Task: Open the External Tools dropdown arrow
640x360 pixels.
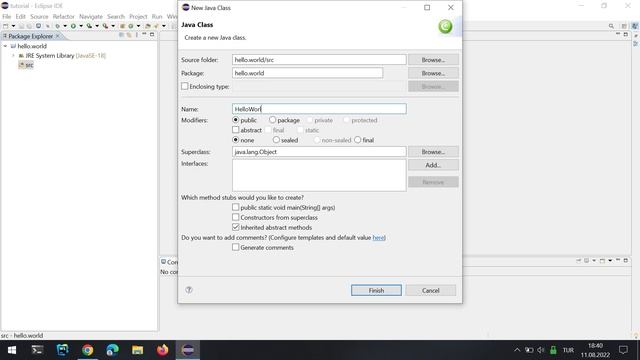Action: pos(113,26)
